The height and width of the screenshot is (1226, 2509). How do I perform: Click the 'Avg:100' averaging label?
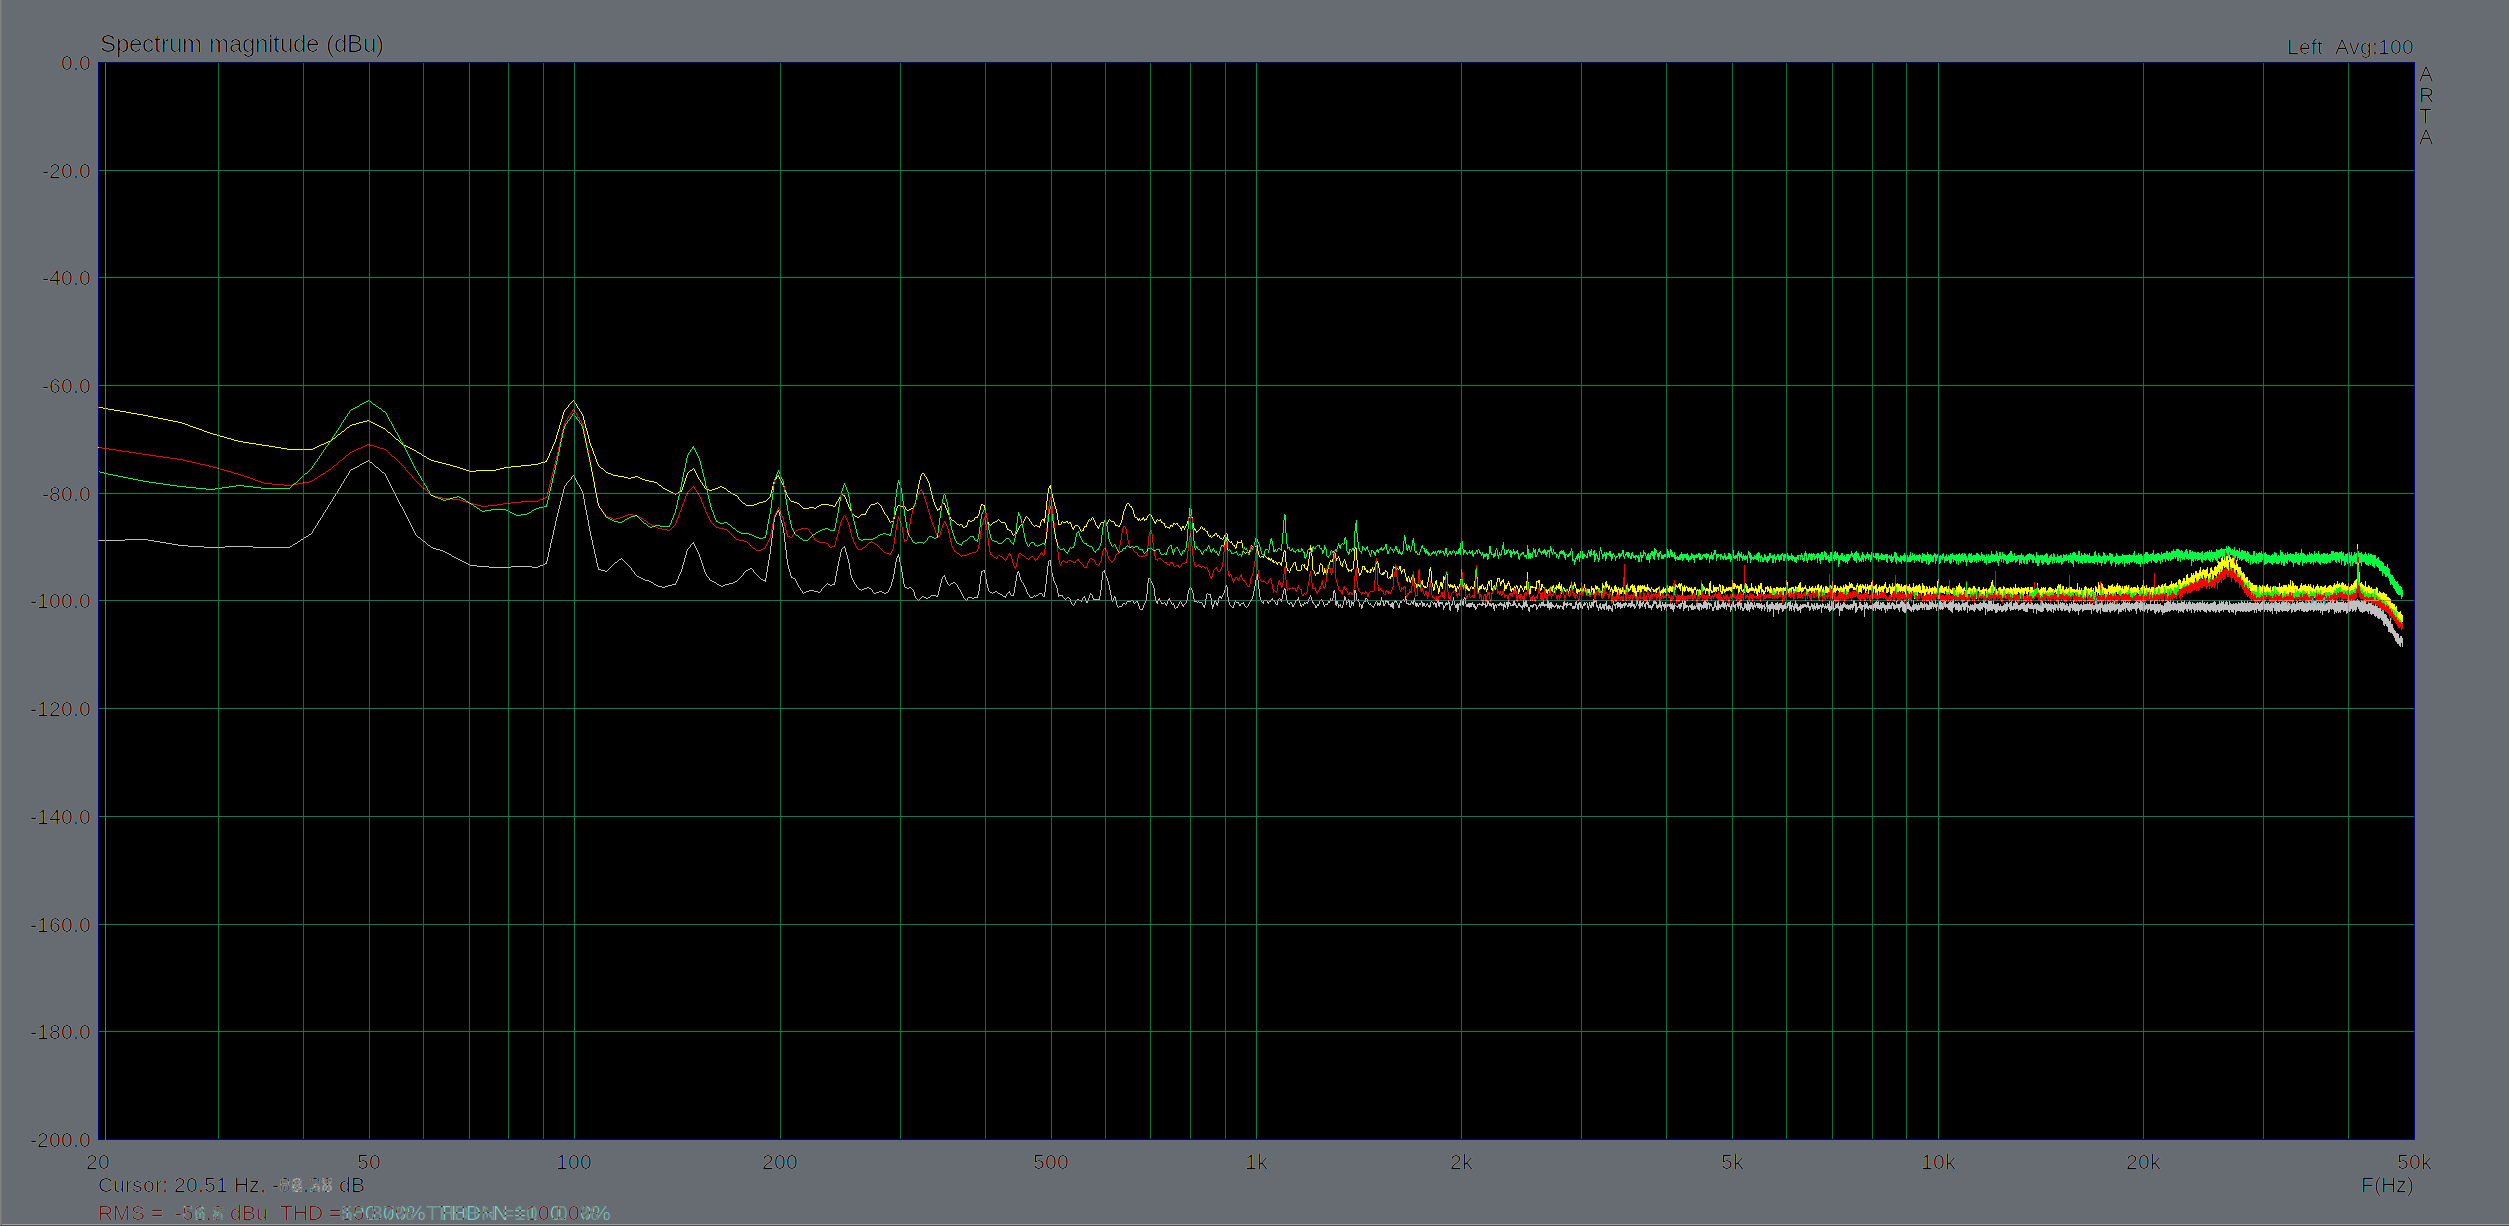coord(2374,47)
